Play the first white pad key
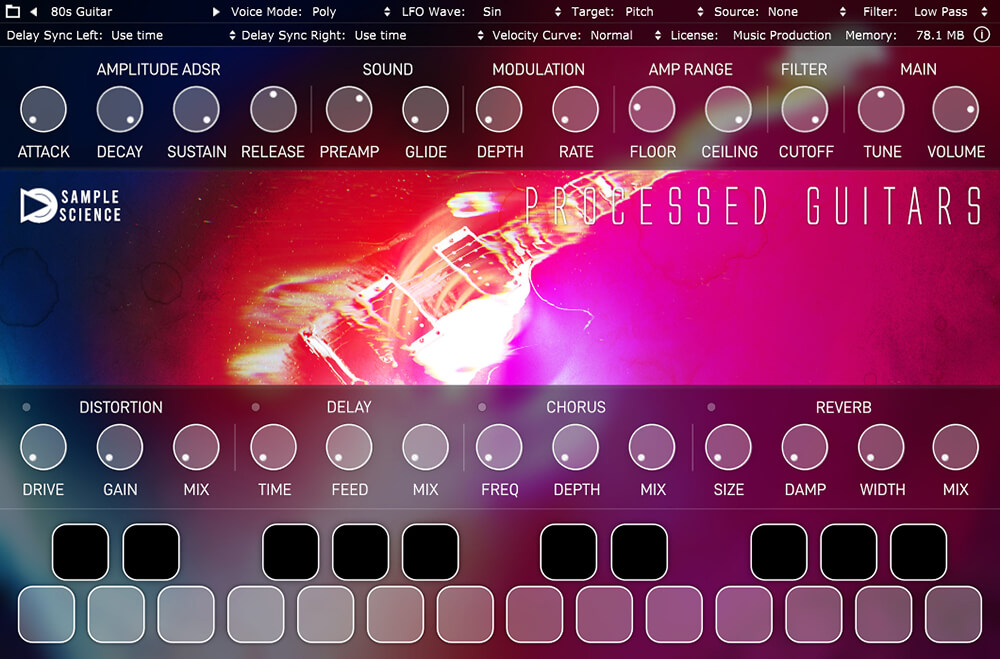Image resolution: width=1000 pixels, height=659 pixels. tap(46, 614)
